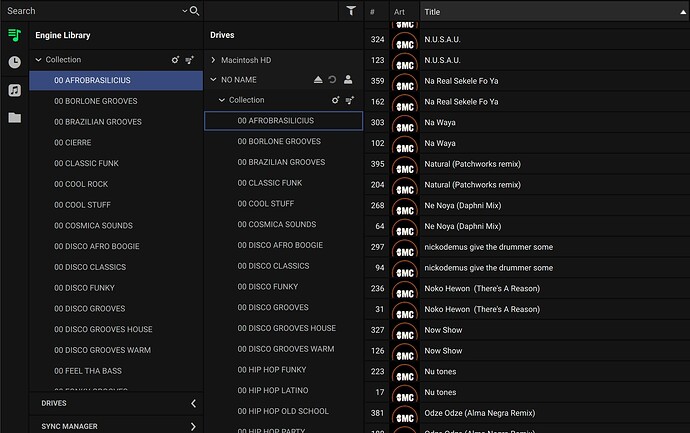Select the 00 HIP HOP OLD SCHOOL playlist
The height and width of the screenshot is (433, 690).
click(284, 411)
